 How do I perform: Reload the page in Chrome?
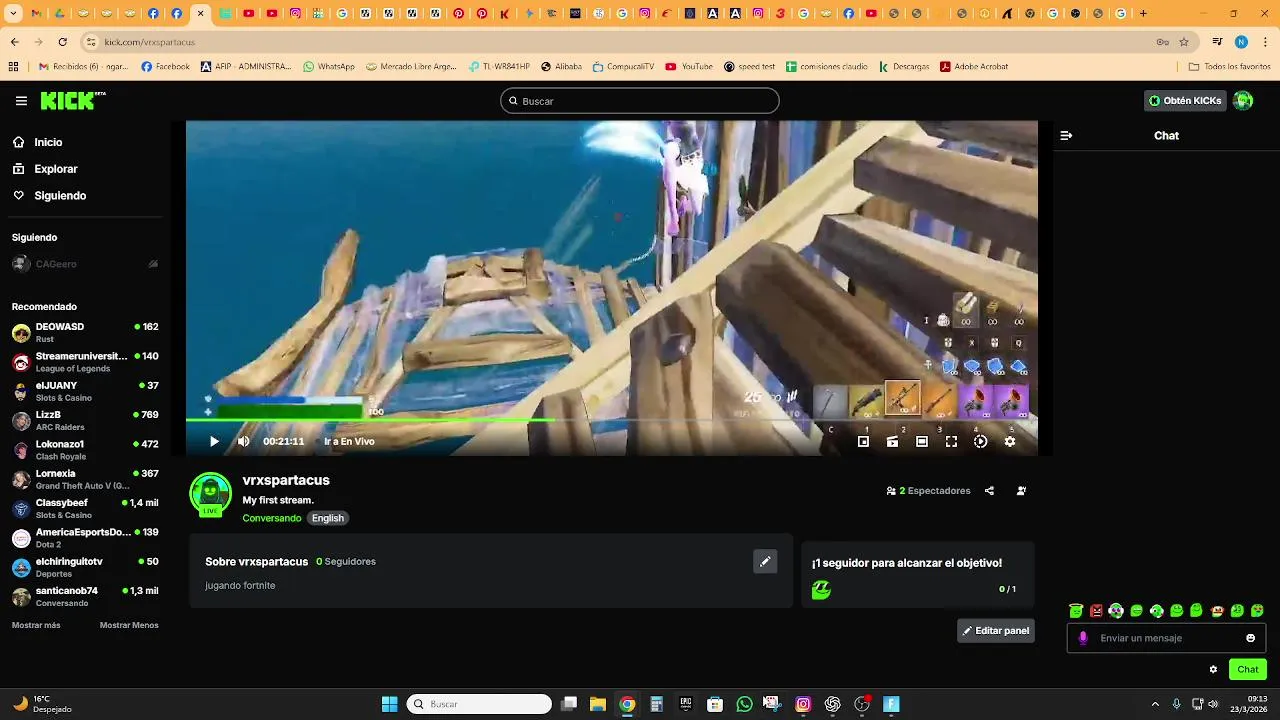62,42
